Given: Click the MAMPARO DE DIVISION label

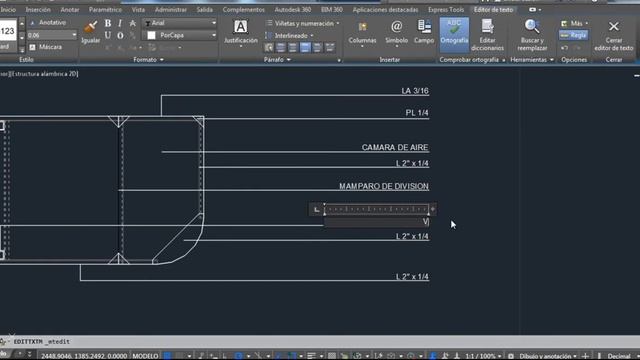Looking at the screenshot, I should pyautogui.click(x=384, y=186).
